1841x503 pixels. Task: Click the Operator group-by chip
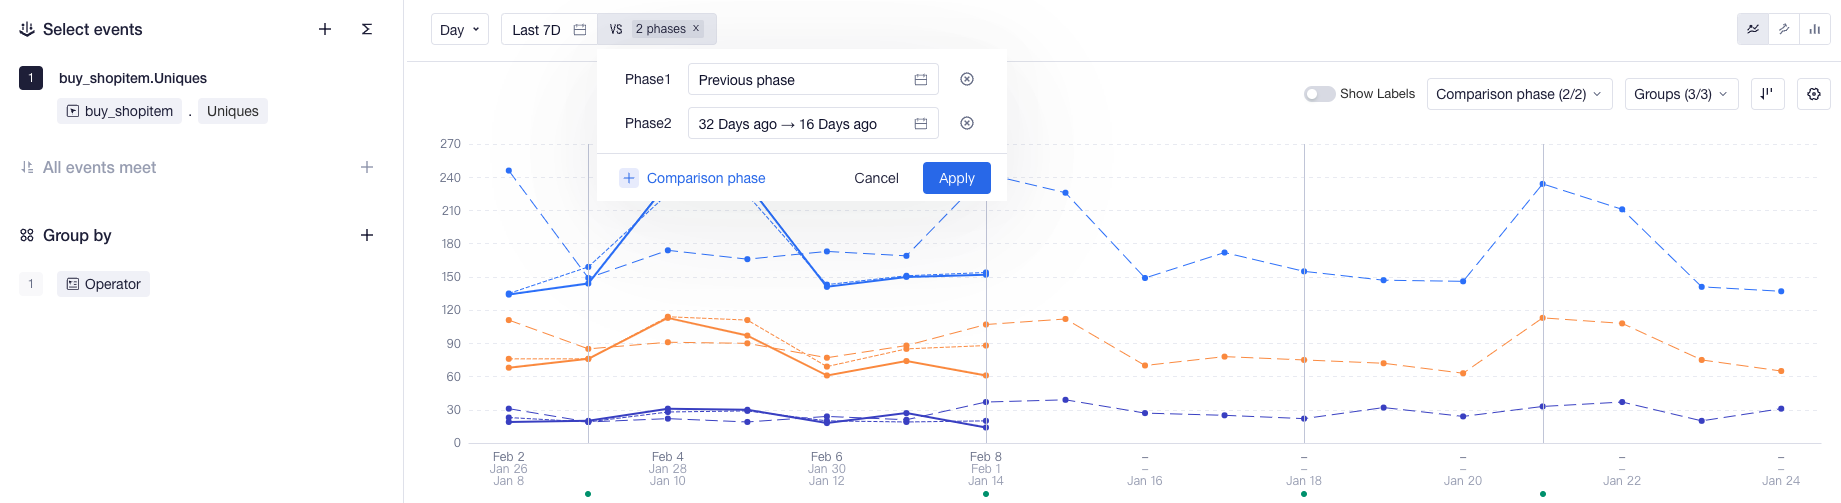coord(103,284)
